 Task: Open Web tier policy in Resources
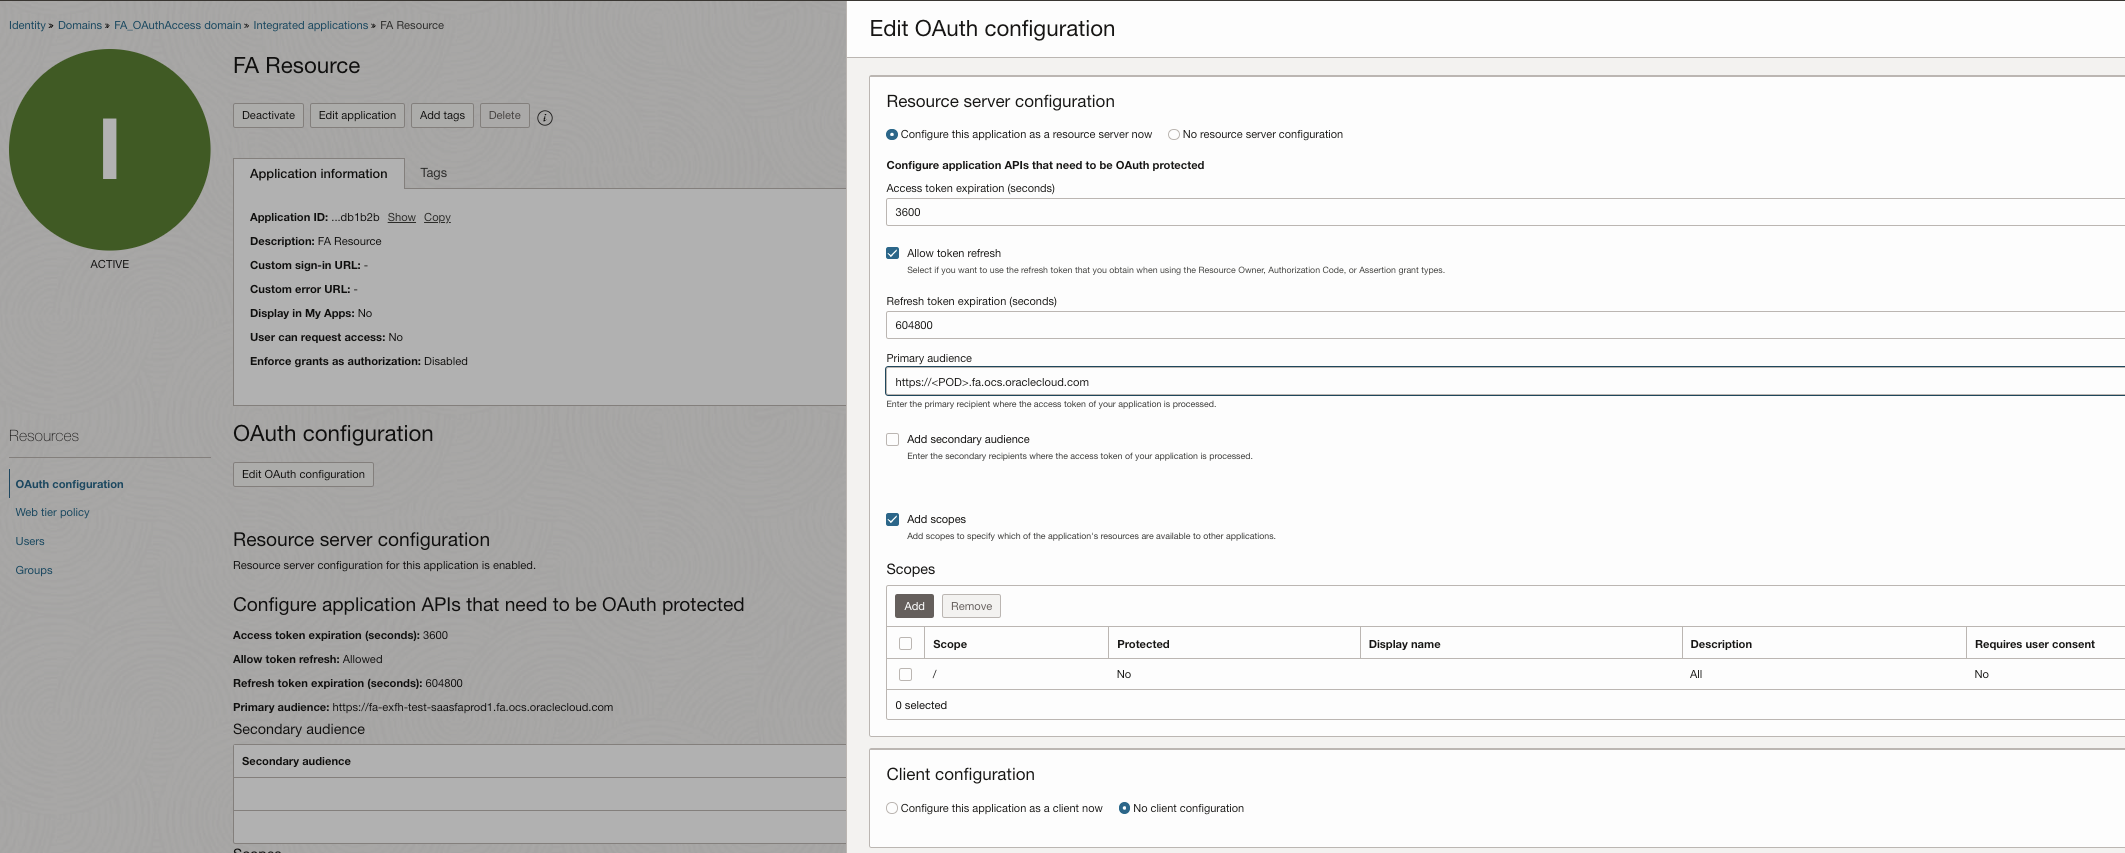52,512
